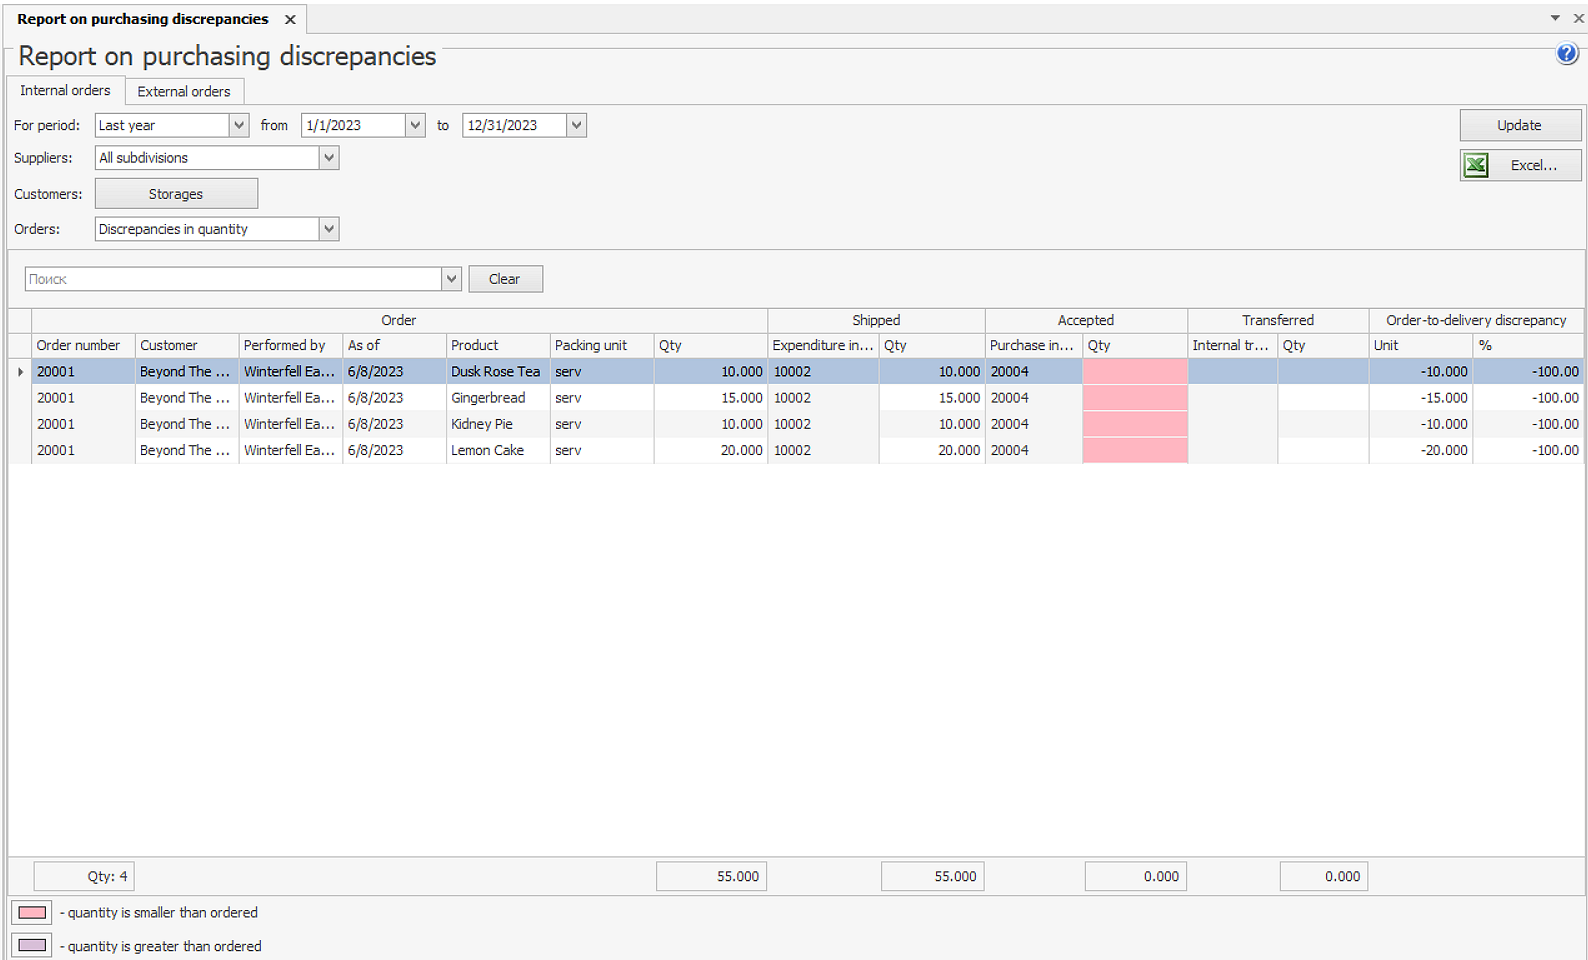
Task: Focus the search input field
Action: (232, 279)
